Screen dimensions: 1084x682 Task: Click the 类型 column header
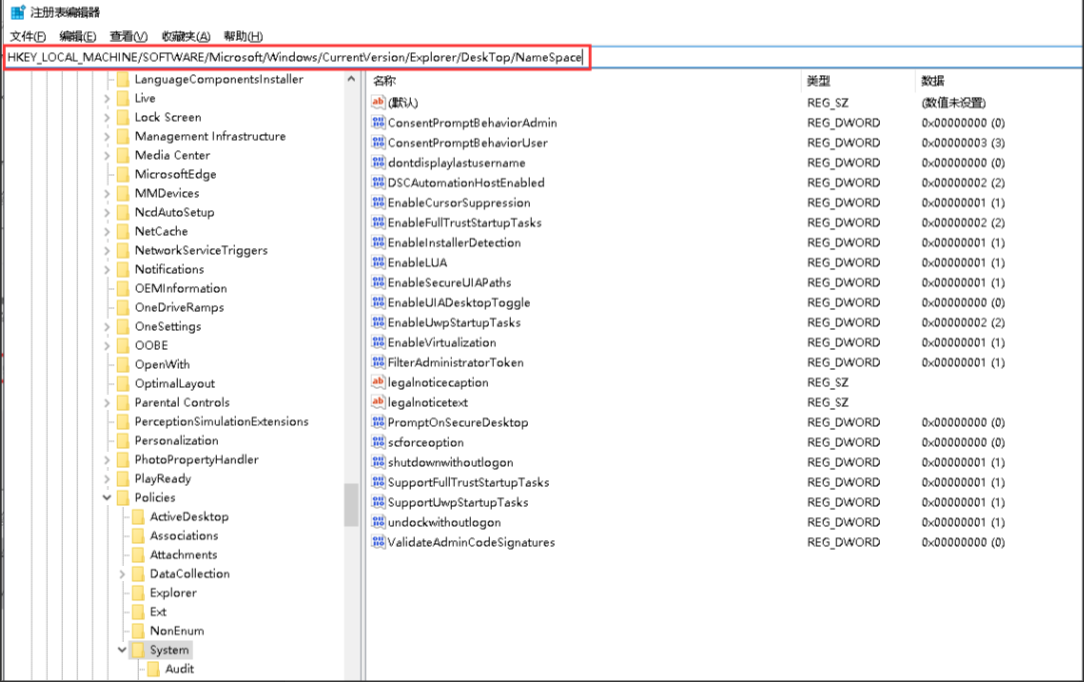(819, 81)
